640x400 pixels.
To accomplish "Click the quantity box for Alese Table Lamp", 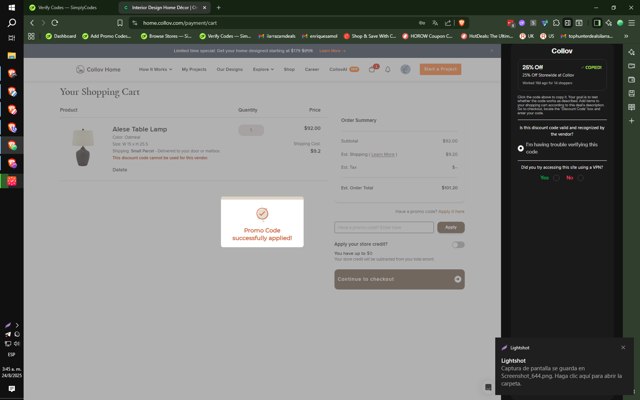I will pyautogui.click(x=251, y=130).
